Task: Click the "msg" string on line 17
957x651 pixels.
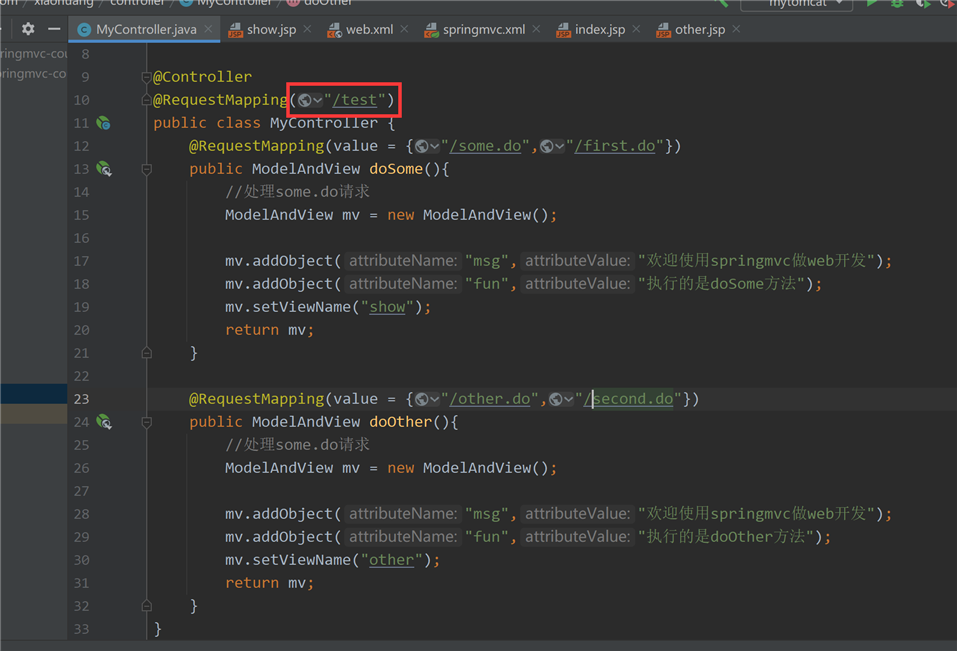Action: point(486,261)
